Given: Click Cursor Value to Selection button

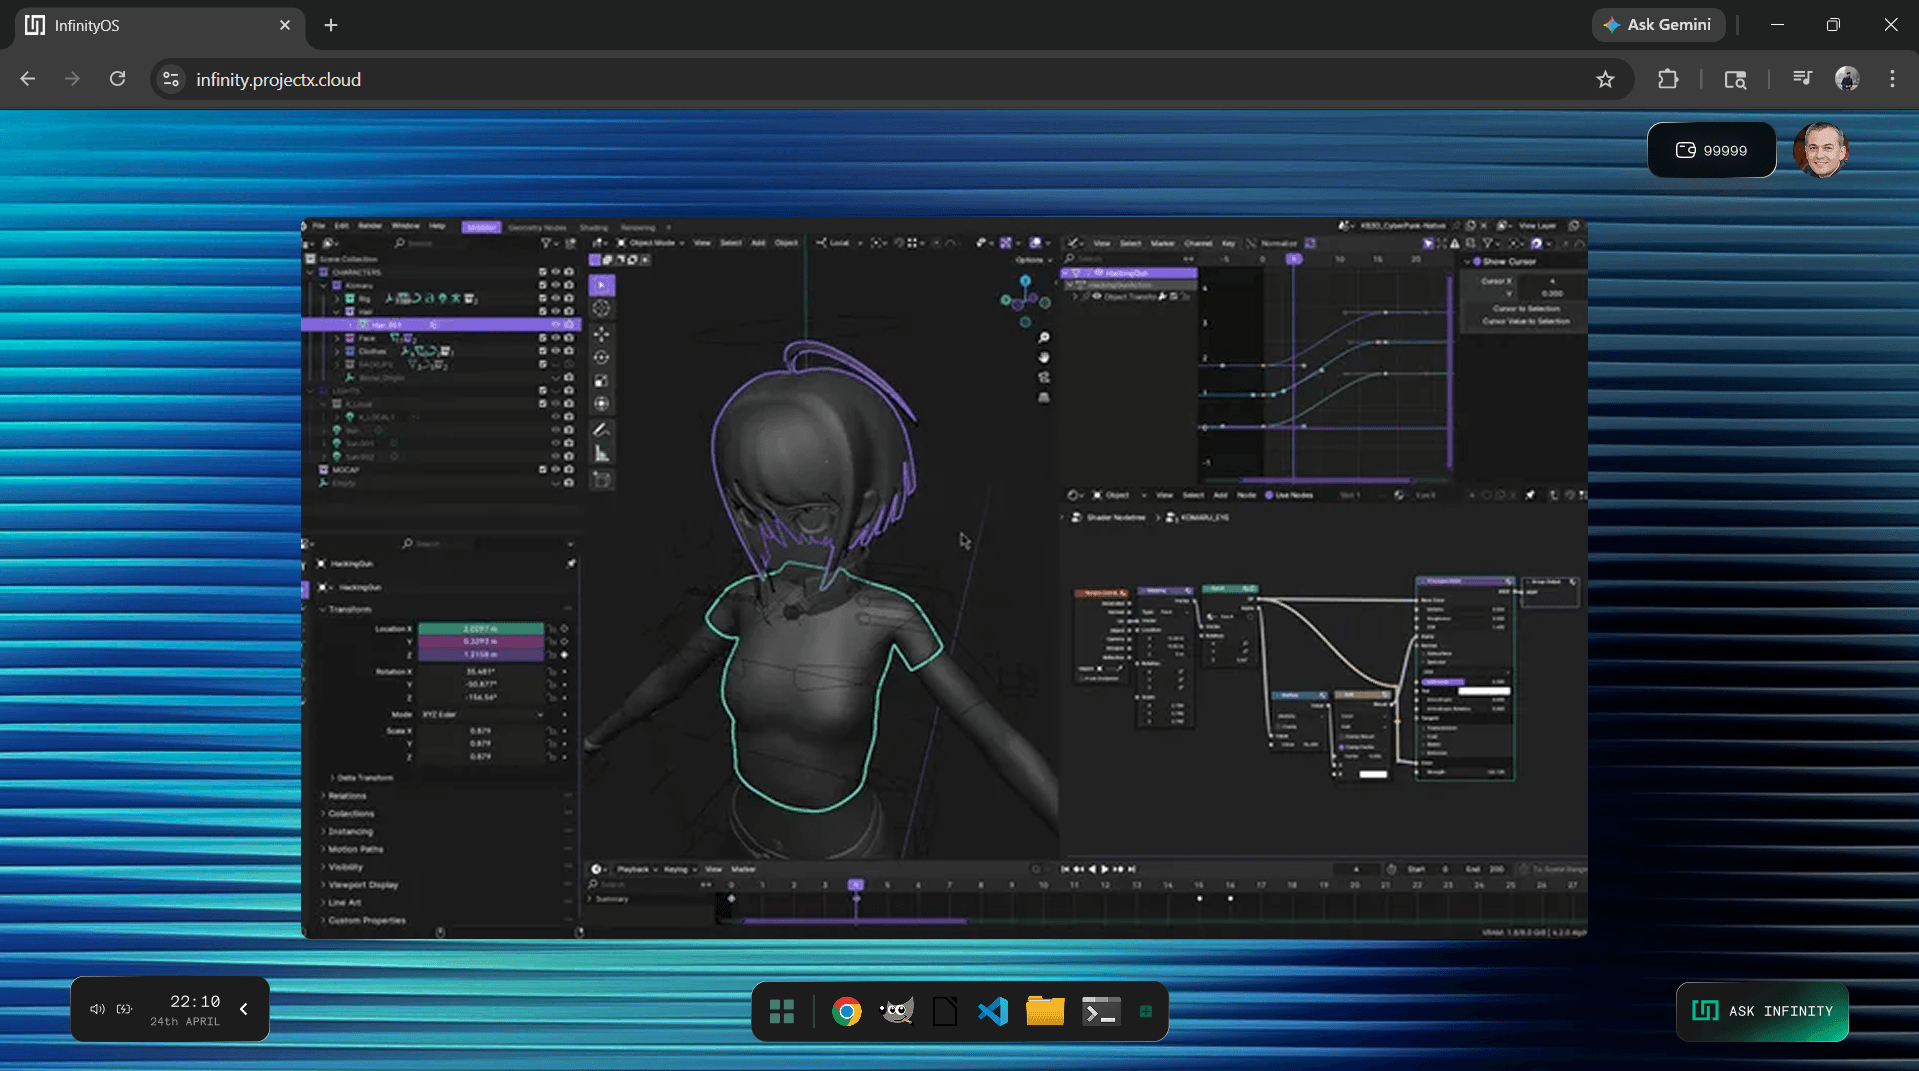Looking at the screenshot, I should (1525, 321).
